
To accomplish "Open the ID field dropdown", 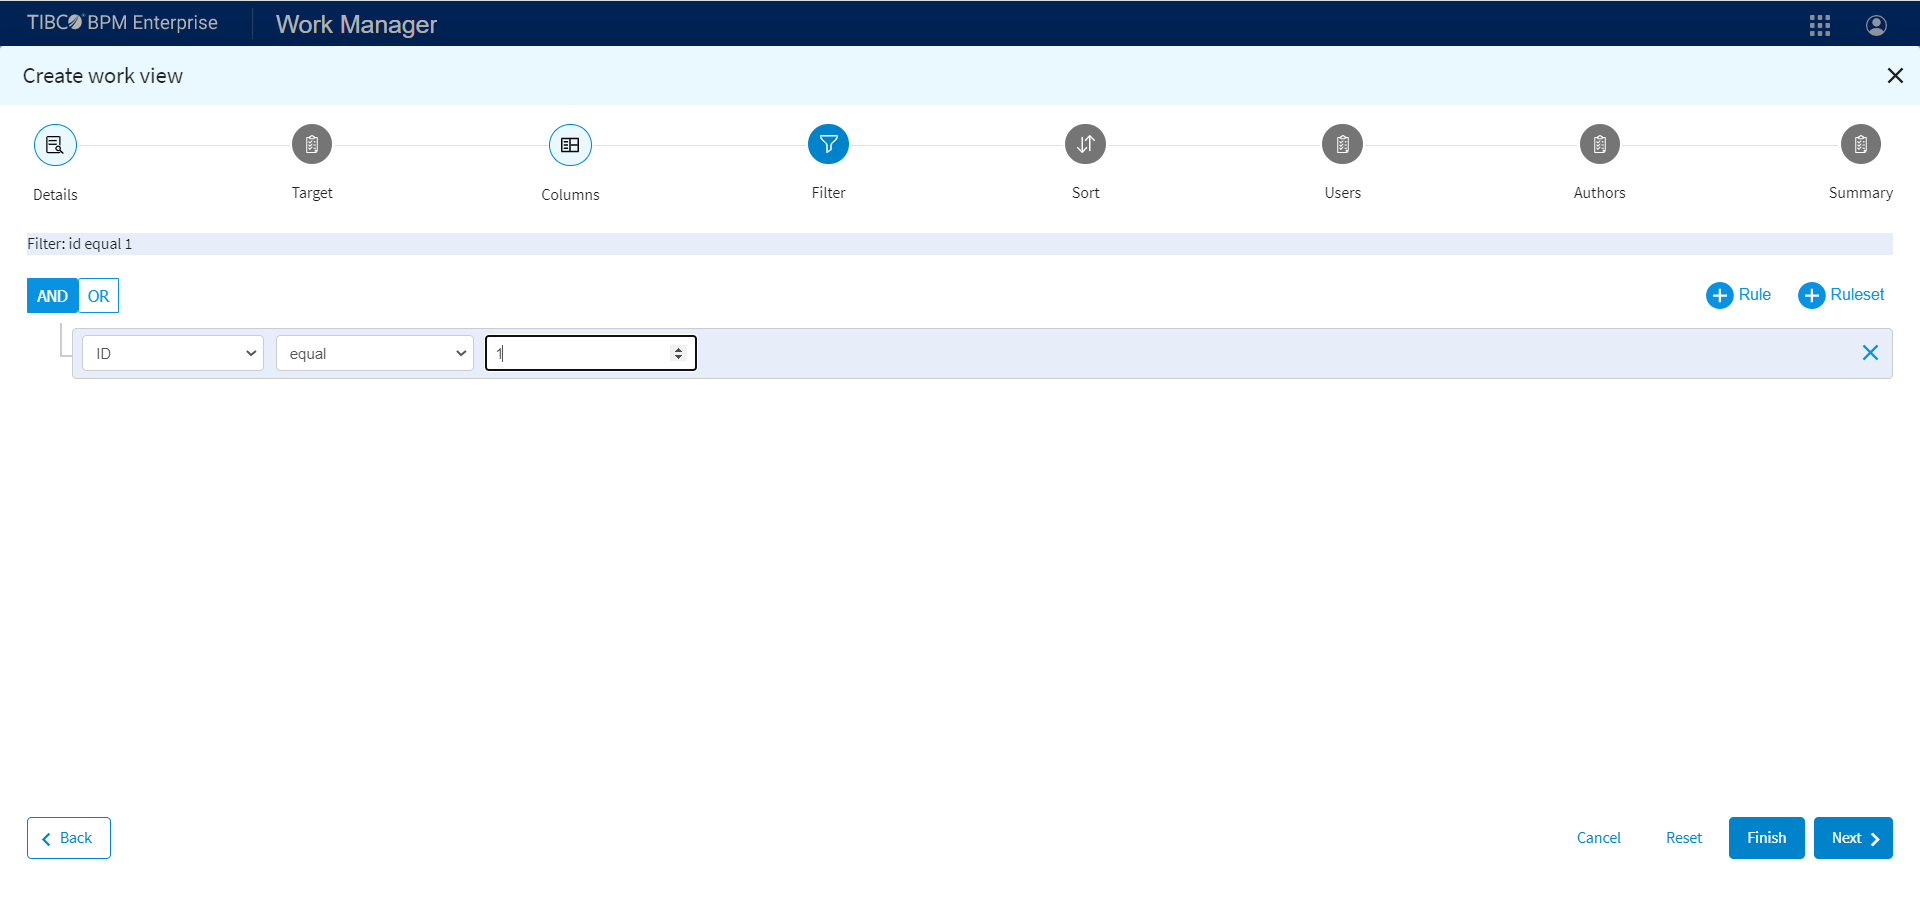I will tap(173, 353).
